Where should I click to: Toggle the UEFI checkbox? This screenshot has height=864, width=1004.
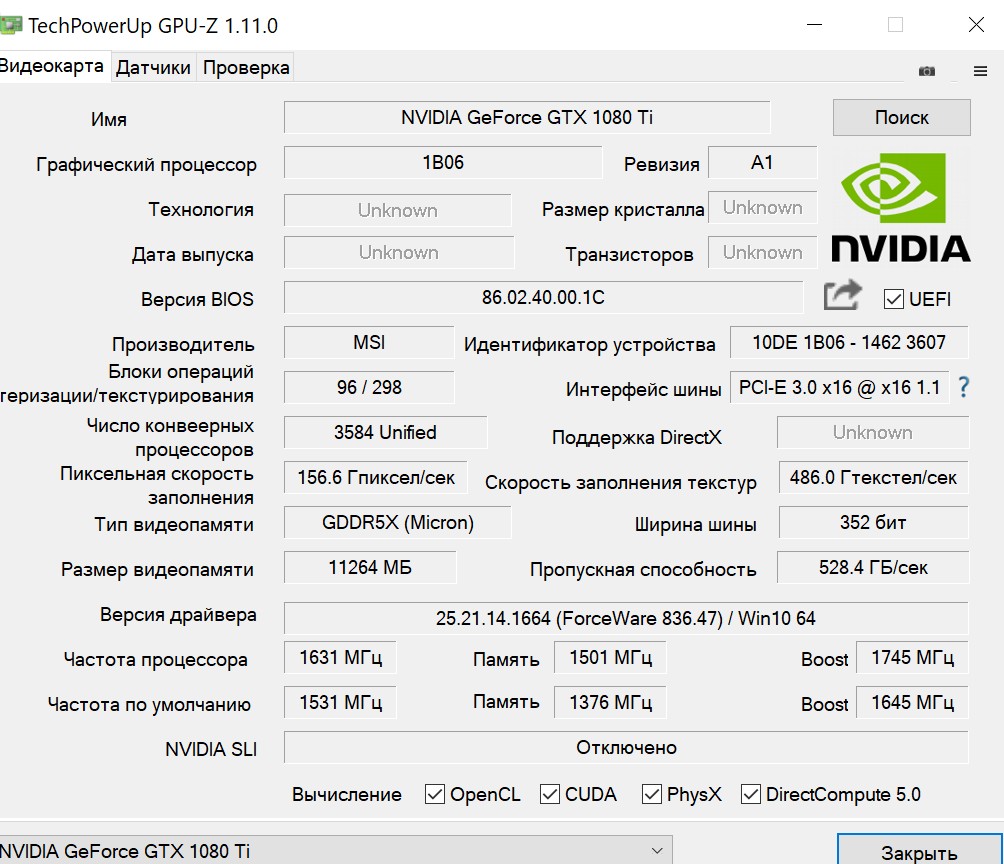(x=894, y=299)
